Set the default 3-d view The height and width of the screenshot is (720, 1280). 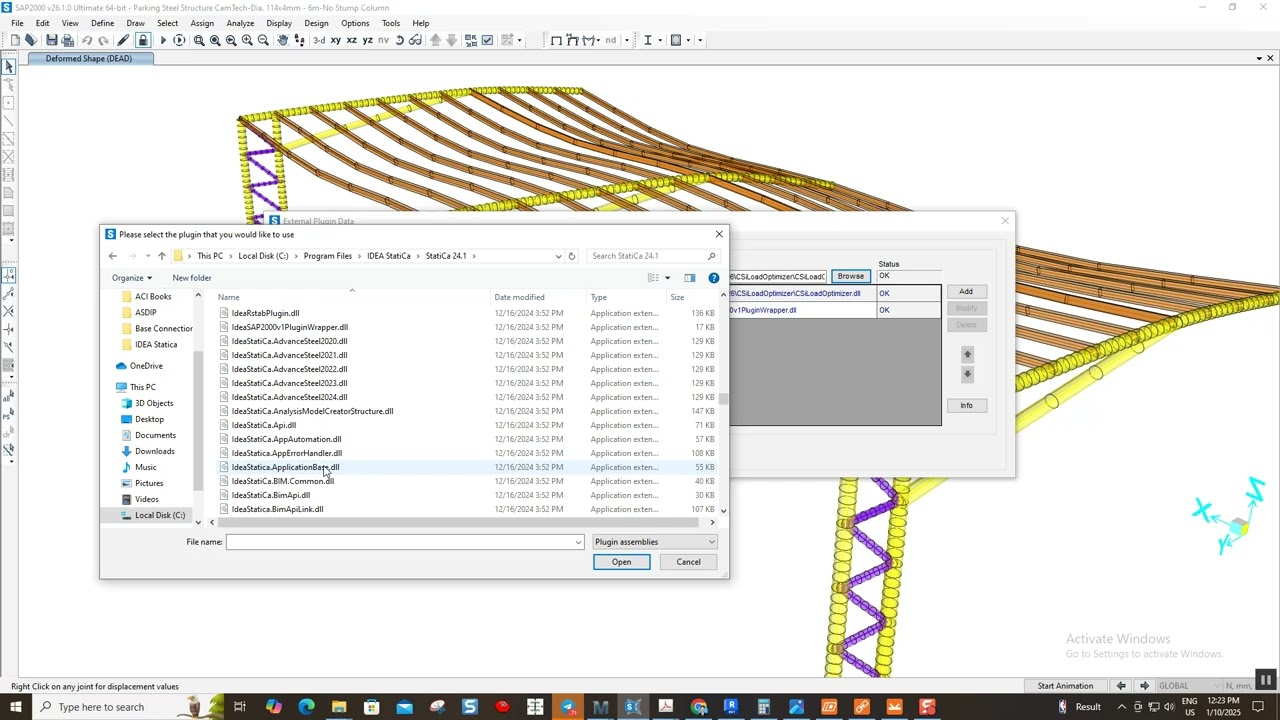point(319,40)
